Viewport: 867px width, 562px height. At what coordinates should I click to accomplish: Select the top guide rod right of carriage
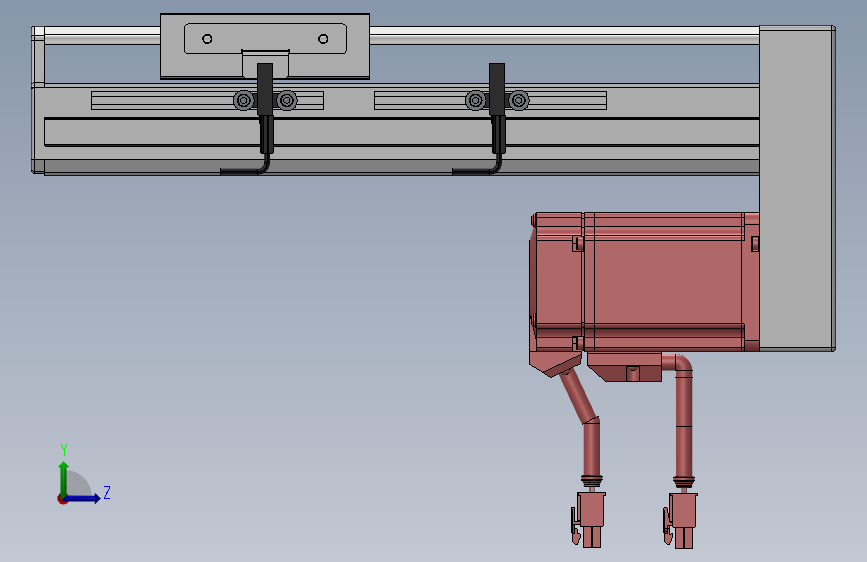tap(564, 35)
